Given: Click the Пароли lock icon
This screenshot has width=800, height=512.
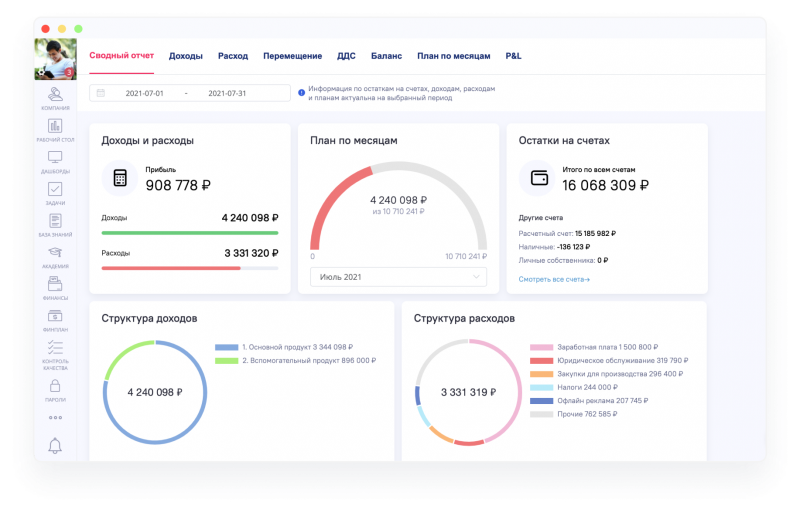Looking at the screenshot, I should click(x=55, y=386).
